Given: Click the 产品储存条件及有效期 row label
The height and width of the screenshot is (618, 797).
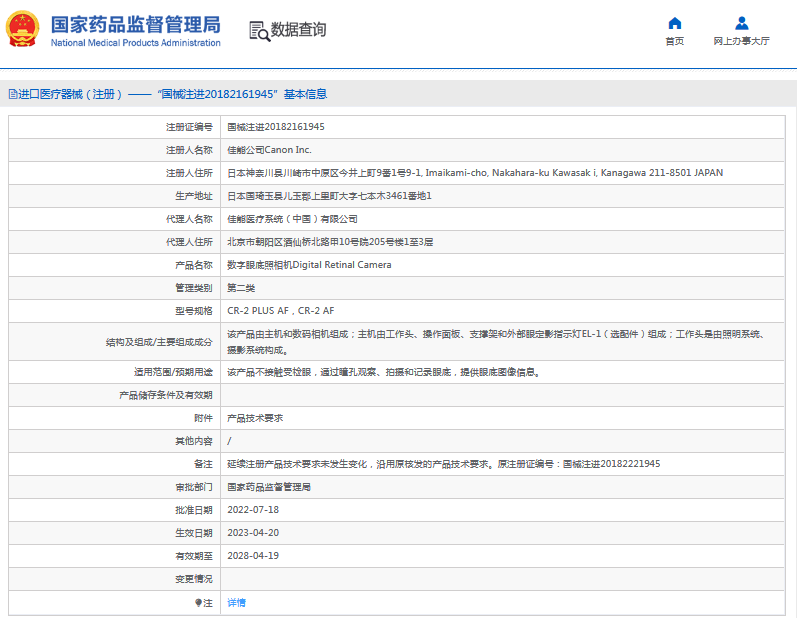Looking at the screenshot, I should tap(166, 395).
